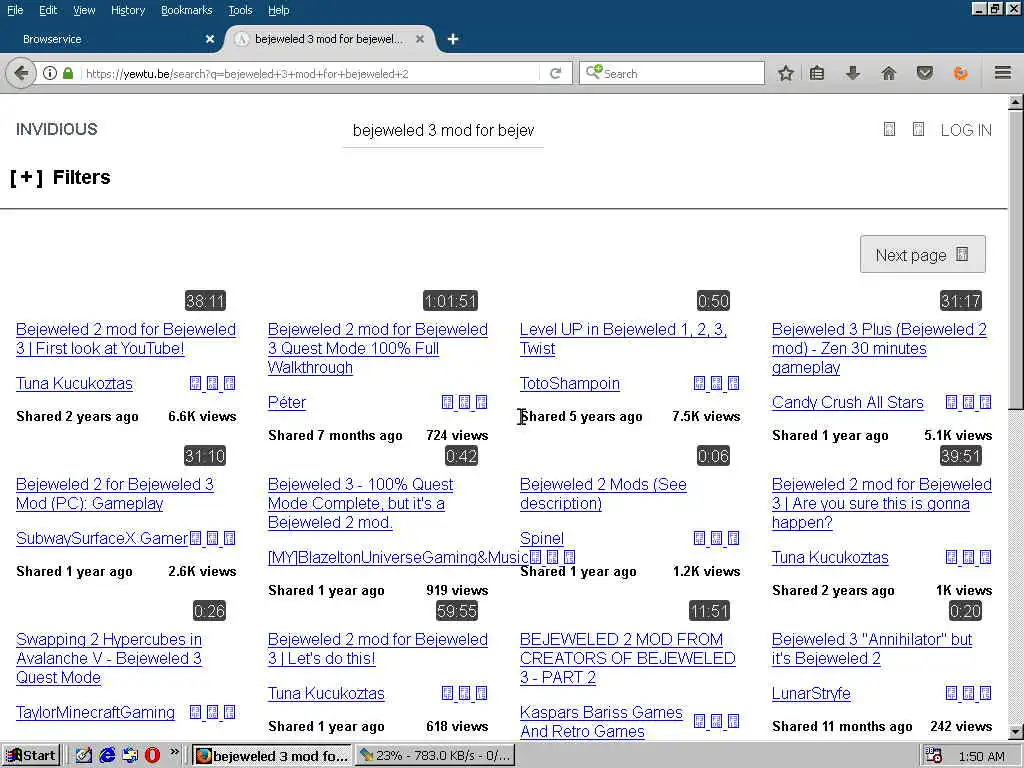Image resolution: width=1024 pixels, height=768 pixels.
Task: Go to INVIDIOUS home link
Action: [57, 129]
